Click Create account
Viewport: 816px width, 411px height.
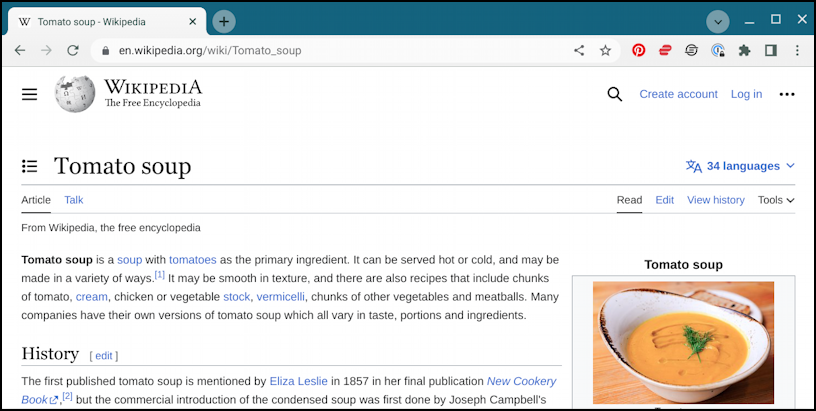[x=678, y=94]
